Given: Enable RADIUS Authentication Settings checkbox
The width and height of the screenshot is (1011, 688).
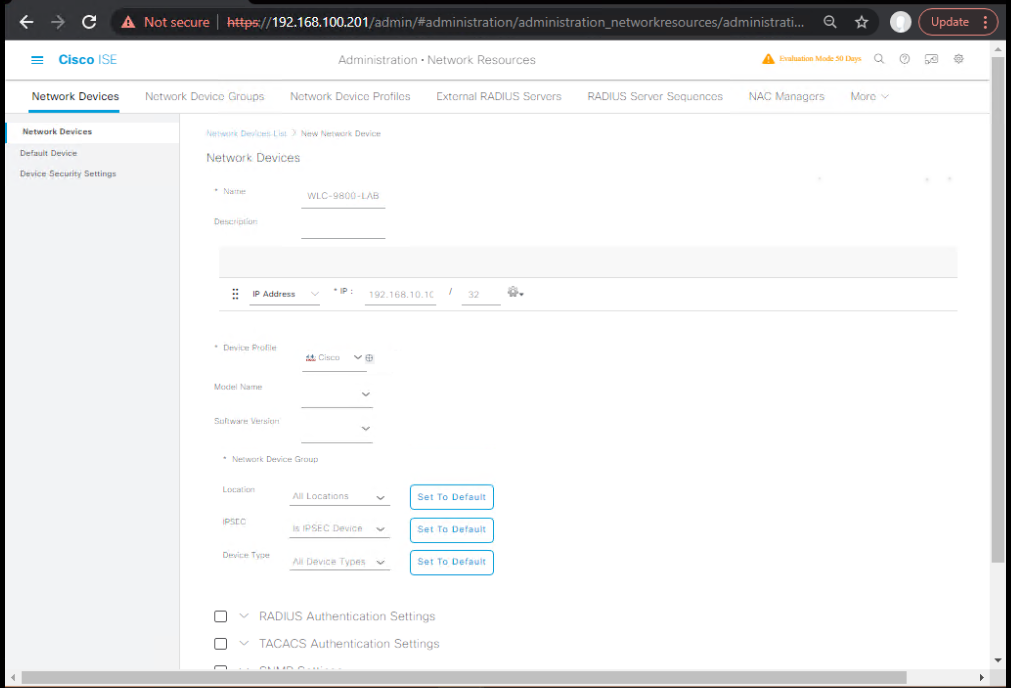Looking at the screenshot, I should (x=221, y=616).
